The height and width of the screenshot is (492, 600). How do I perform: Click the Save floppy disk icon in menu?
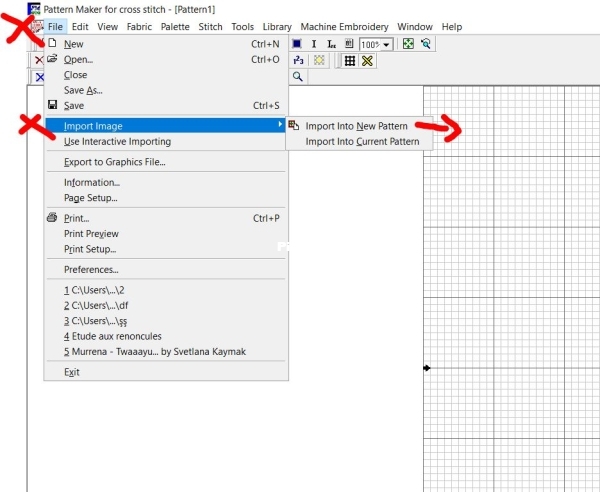tap(52, 105)
